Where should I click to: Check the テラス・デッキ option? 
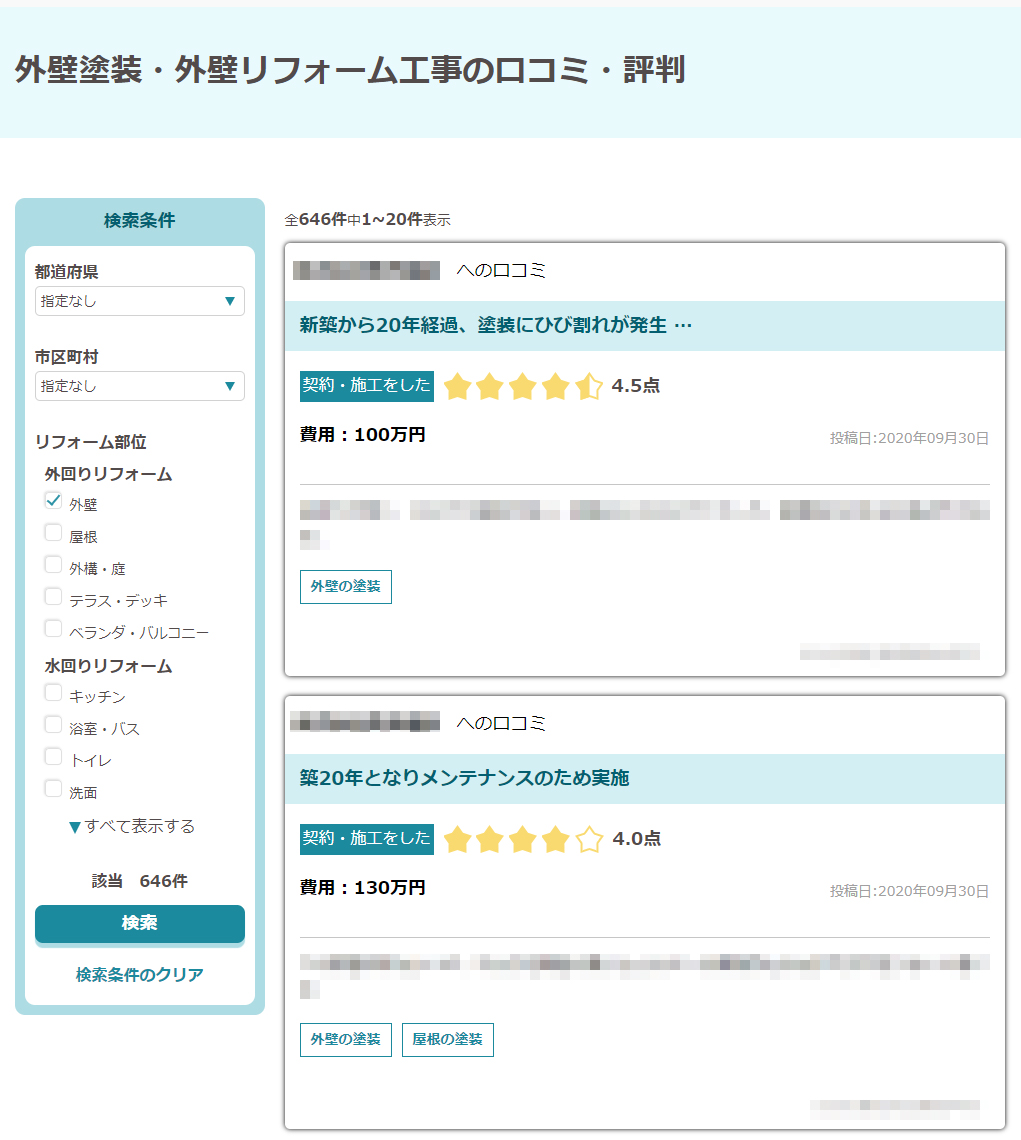point(54,597)
